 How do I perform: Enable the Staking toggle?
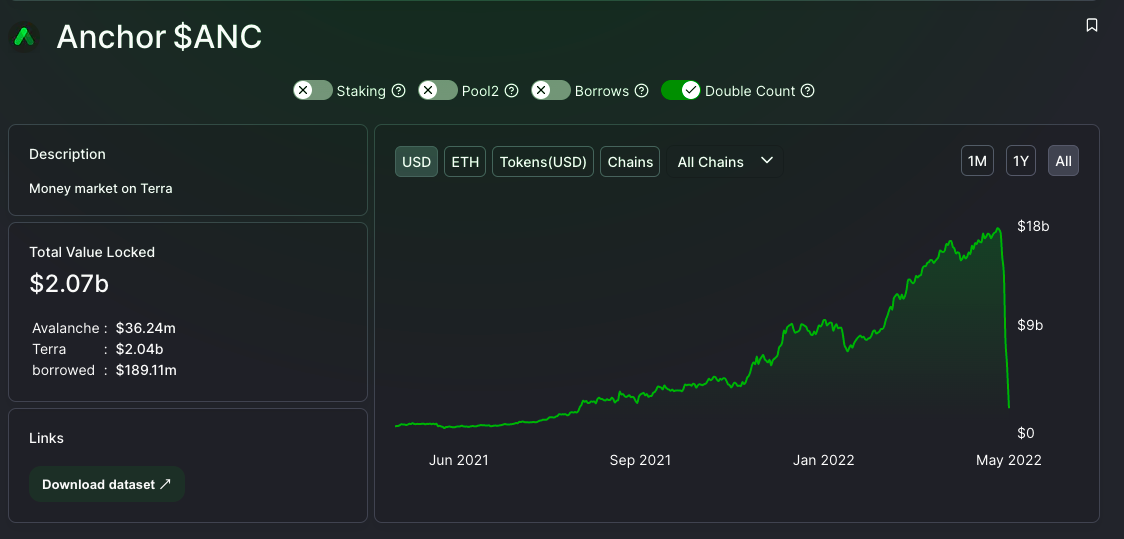(312, 90)
